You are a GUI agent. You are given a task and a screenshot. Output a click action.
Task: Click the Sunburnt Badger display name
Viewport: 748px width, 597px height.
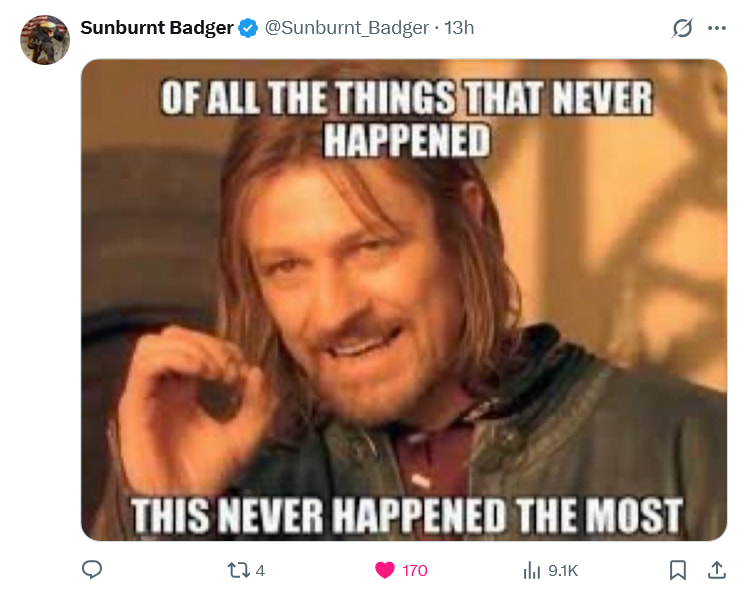click(x=157, y=28)
